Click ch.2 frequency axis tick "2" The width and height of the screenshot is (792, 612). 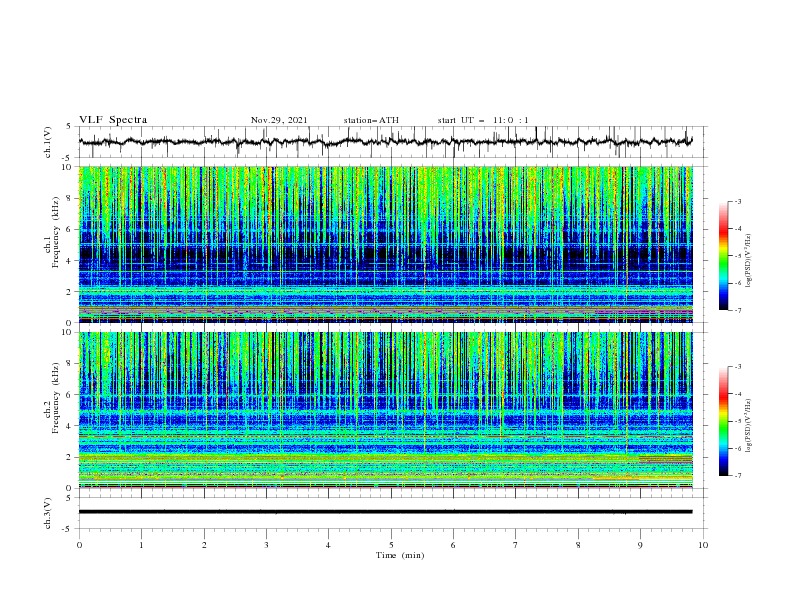click(69, 457)
